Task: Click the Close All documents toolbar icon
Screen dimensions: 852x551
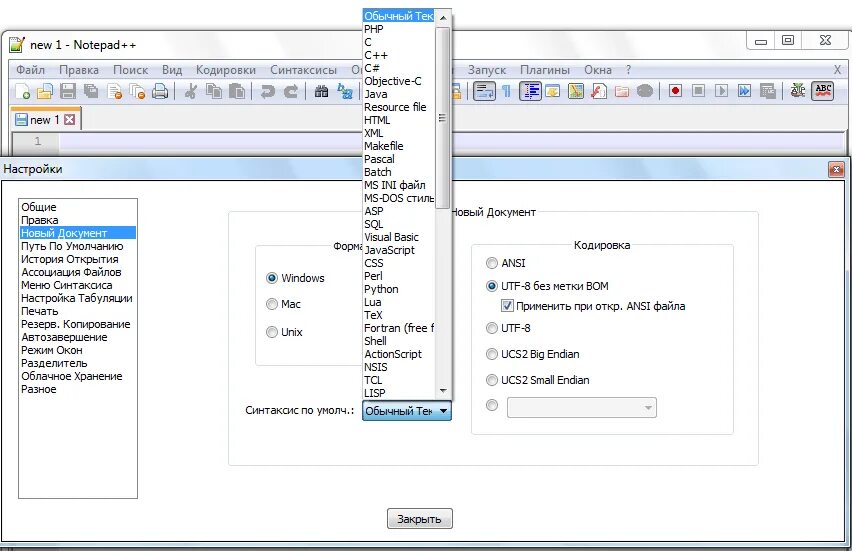Action: pyautogui.click(x=137, y=91)
